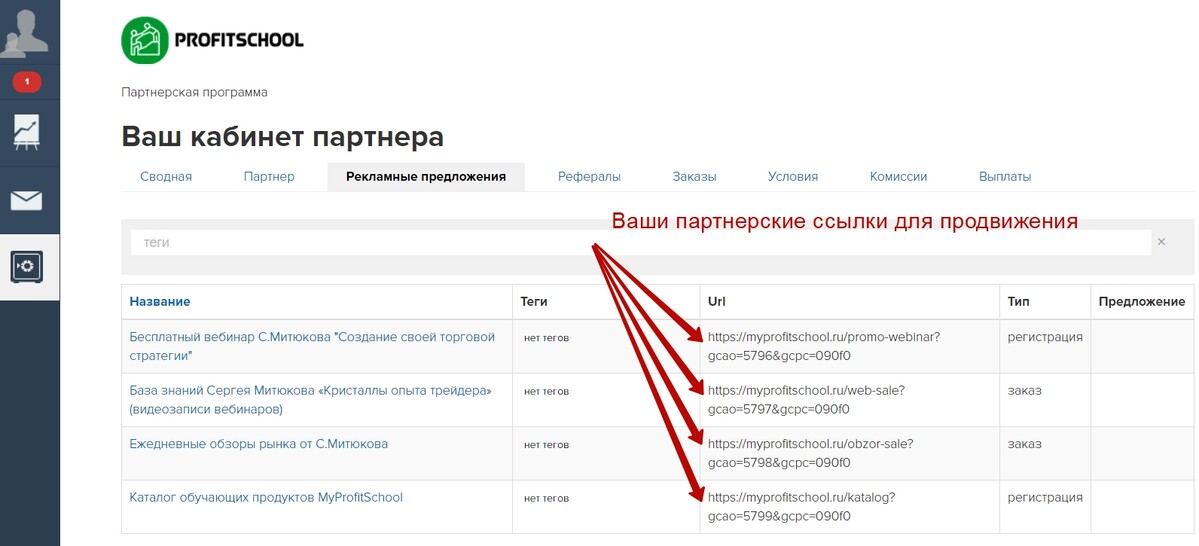Screen dimensions: 1199x546
Task: Click нет тегов in the Ежедневные обзоры row
Action: (546, 444)
